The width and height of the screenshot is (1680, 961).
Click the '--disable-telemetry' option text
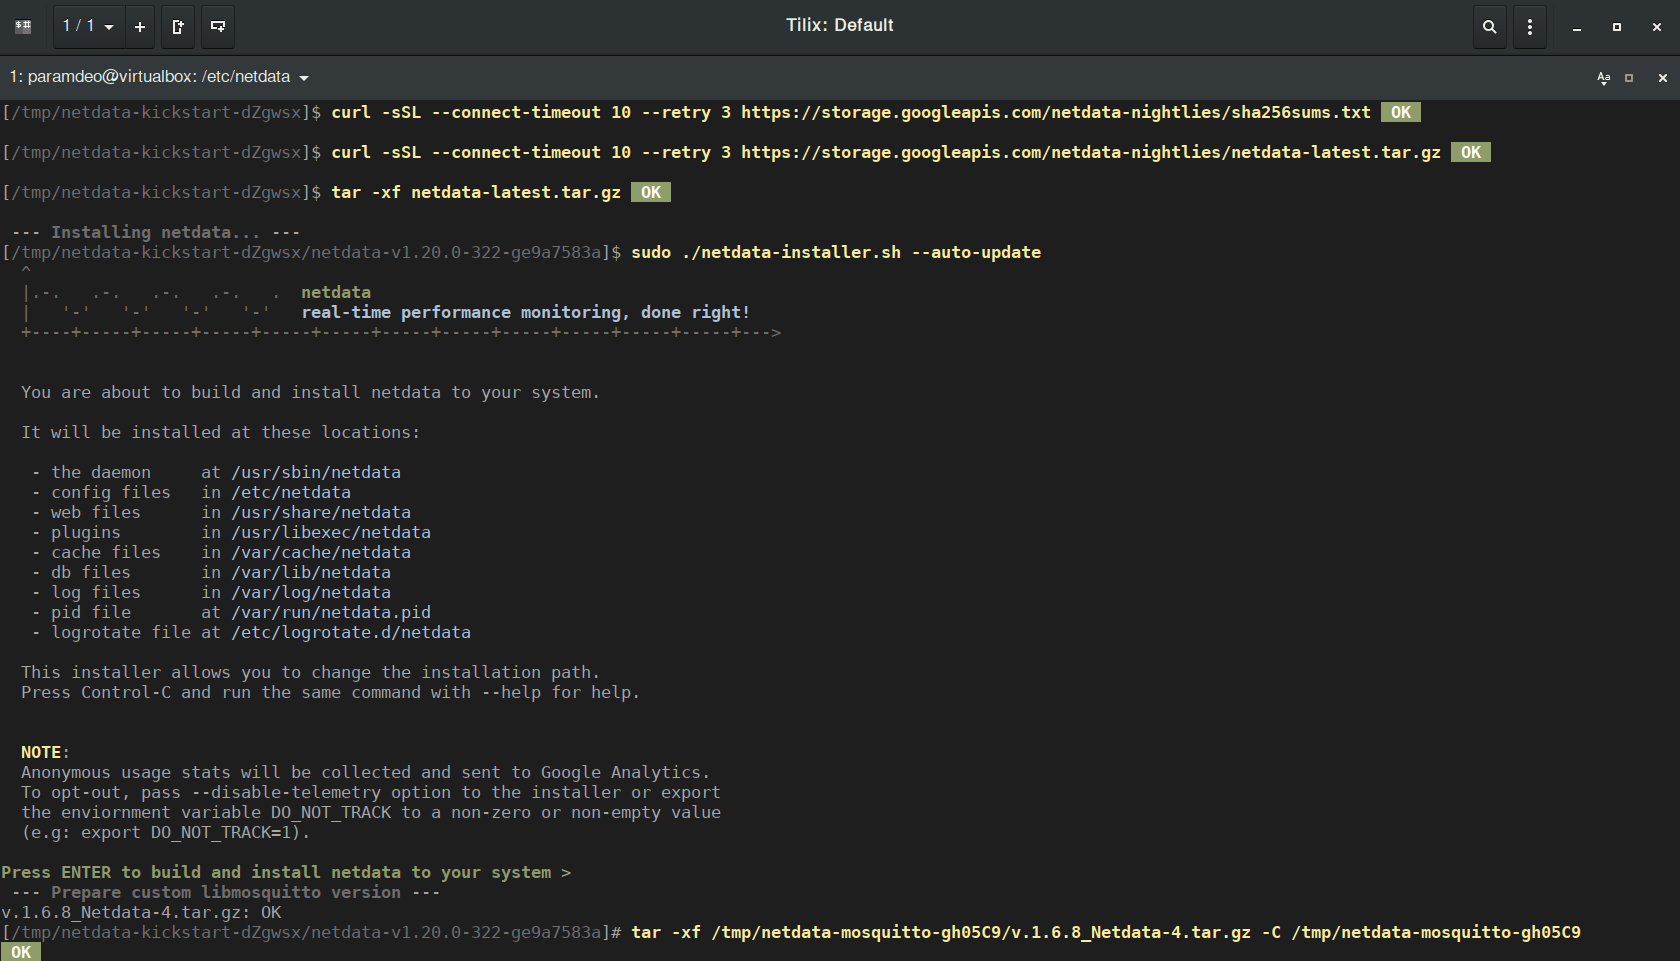(286, 792)
